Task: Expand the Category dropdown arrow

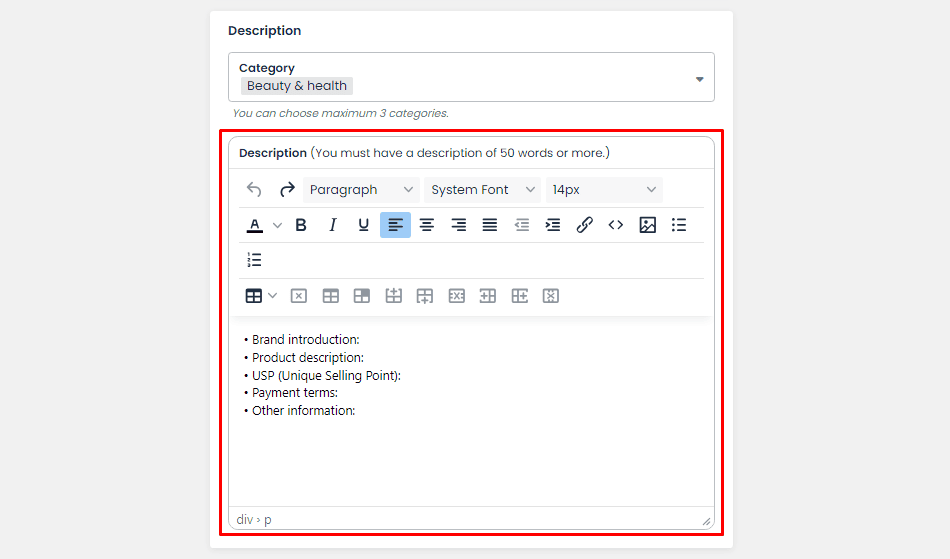Action: (x=699, y=79)
